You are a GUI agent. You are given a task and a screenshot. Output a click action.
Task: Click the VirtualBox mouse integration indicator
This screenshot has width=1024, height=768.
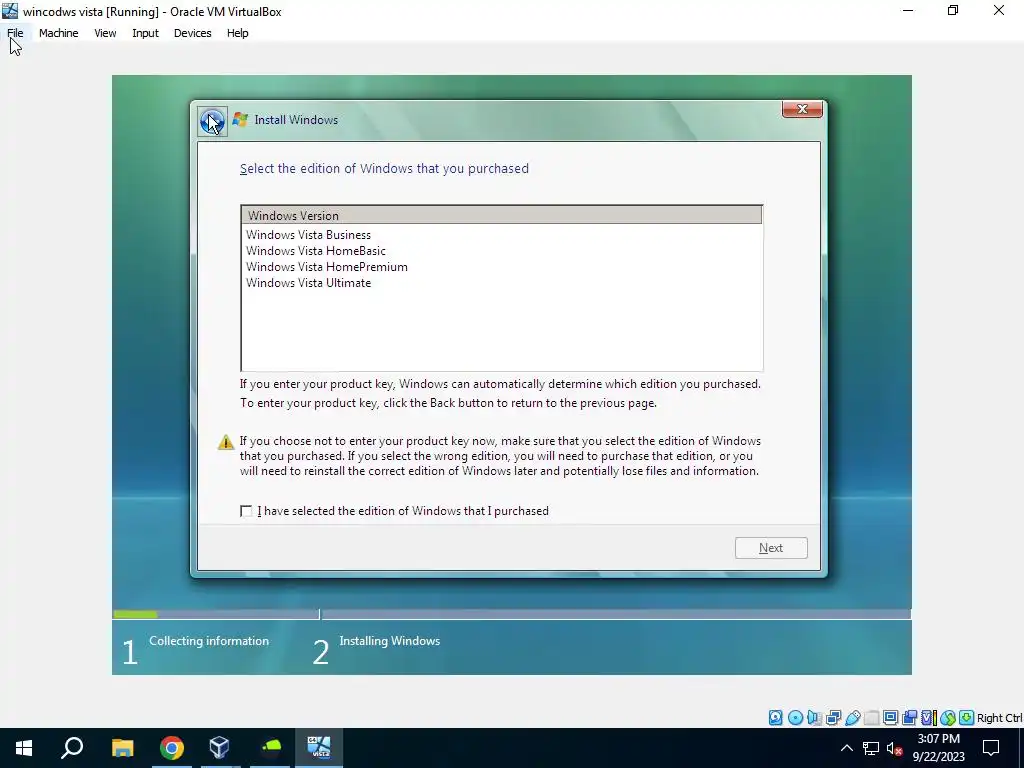click(948, 718)
